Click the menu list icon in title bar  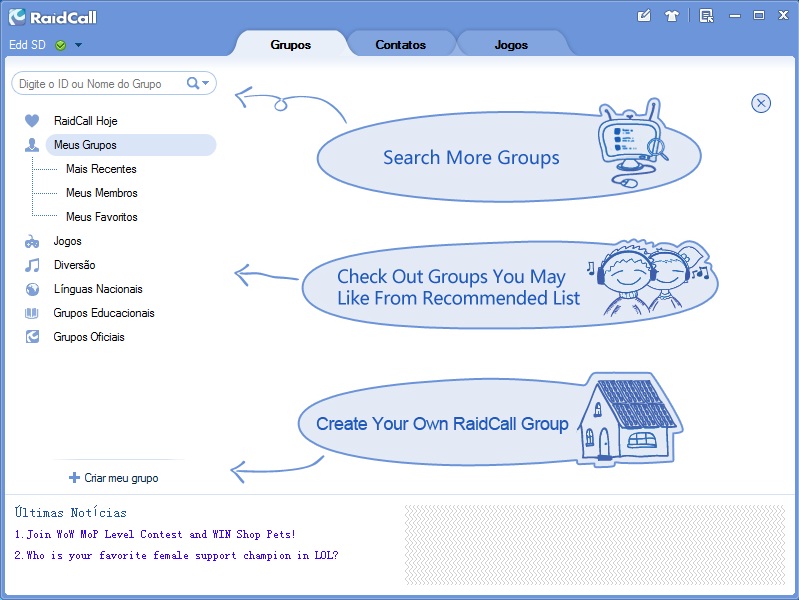click(x=707, y=16)
